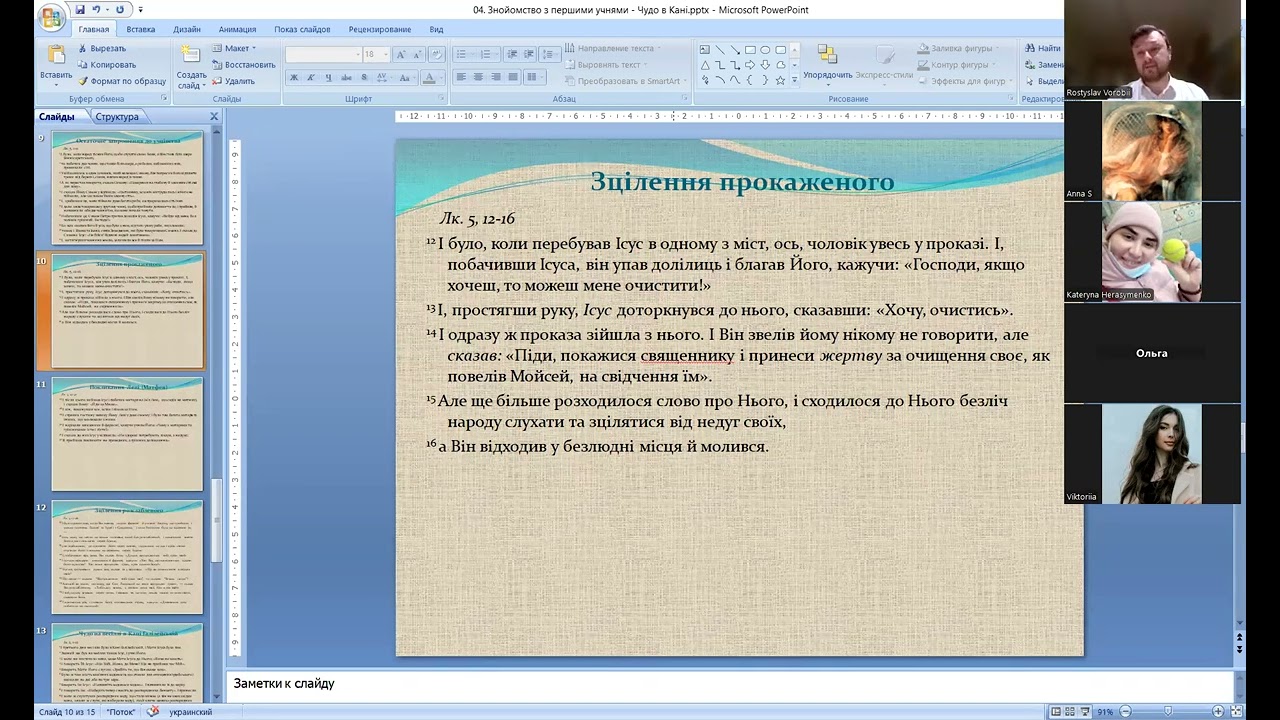Open the font name combo box
This screenshot has height=720, width=1280.
pos(322,54)
